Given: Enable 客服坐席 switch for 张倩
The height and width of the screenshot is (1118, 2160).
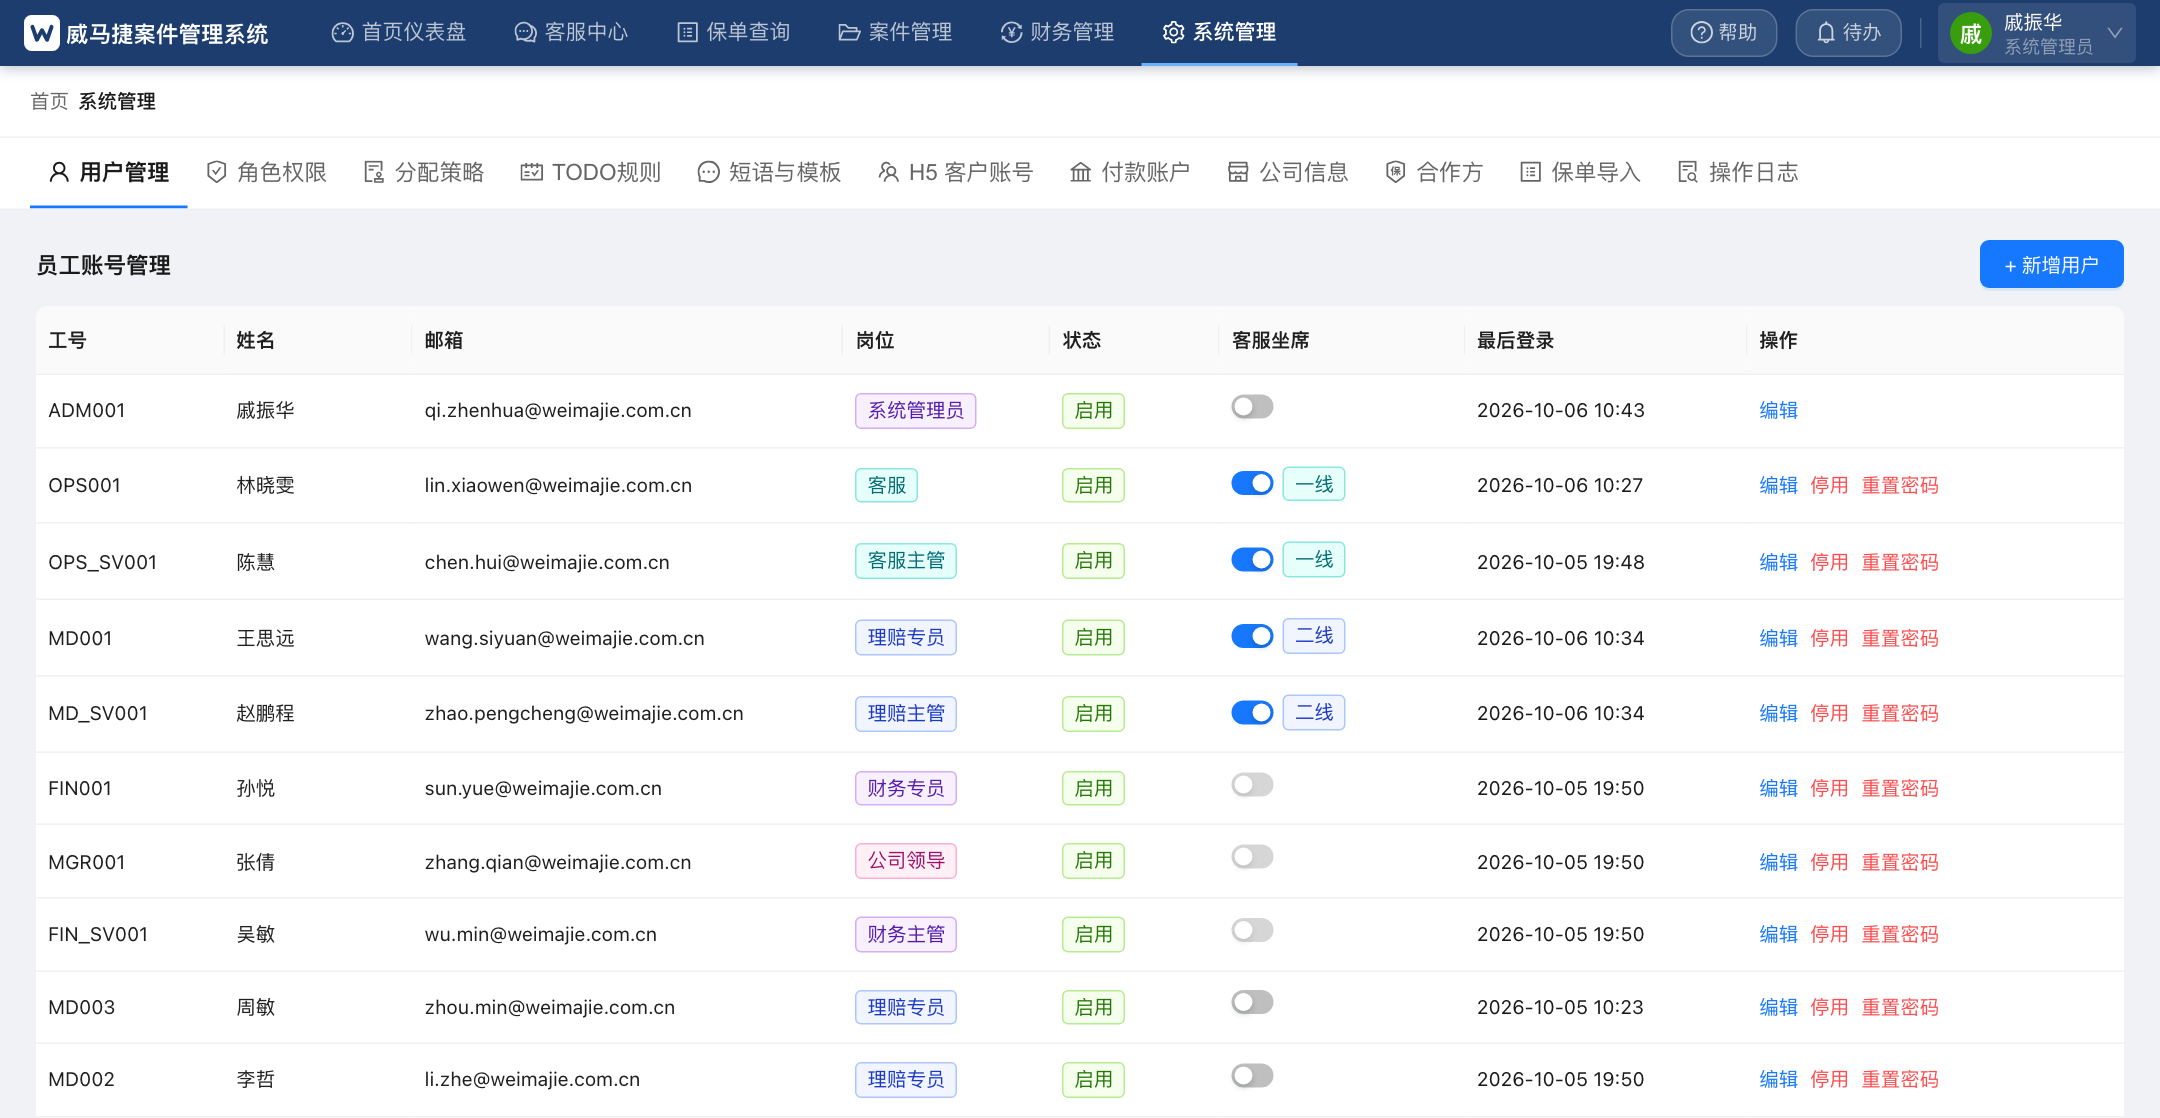Looking at the screenshot, I should click(x=1252, y=857).
